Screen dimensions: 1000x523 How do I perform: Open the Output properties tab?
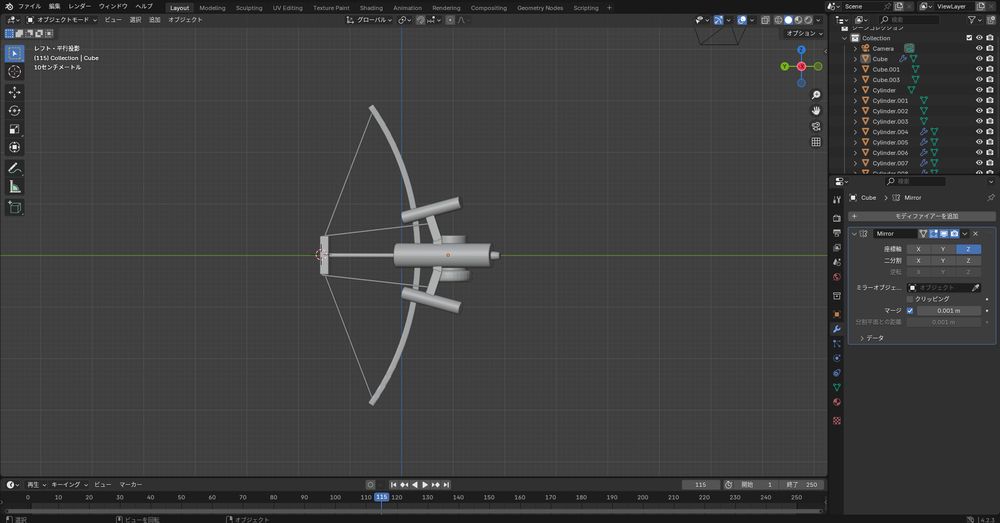click(837, 233)
